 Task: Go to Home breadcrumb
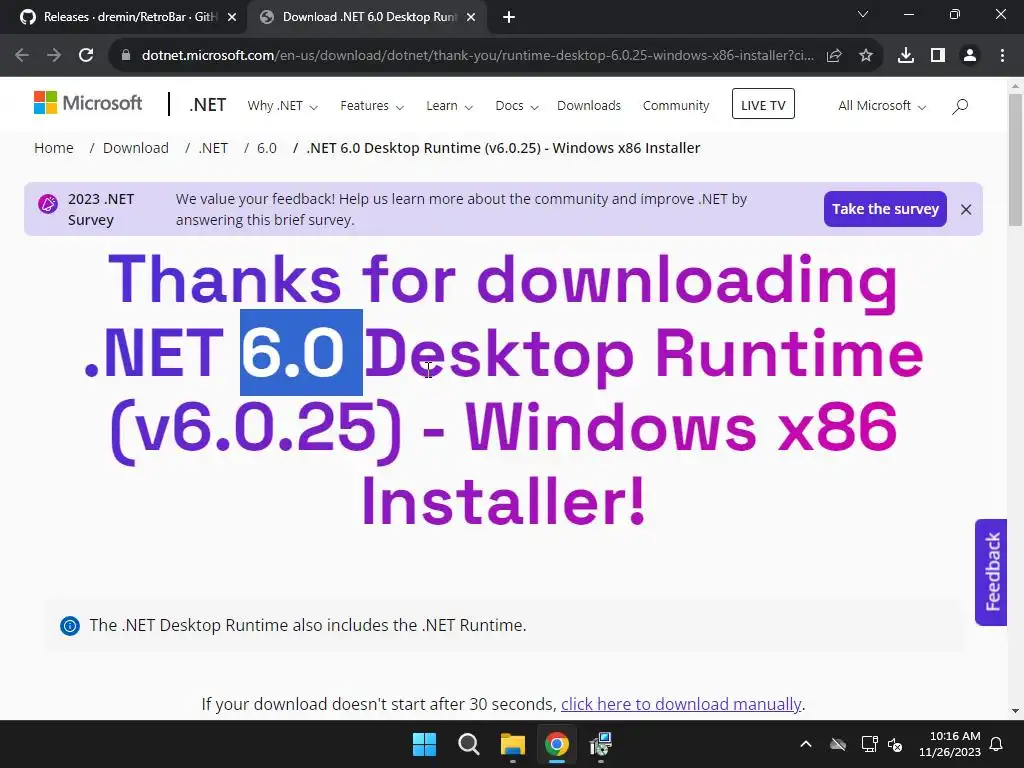[x=54, y=148]
